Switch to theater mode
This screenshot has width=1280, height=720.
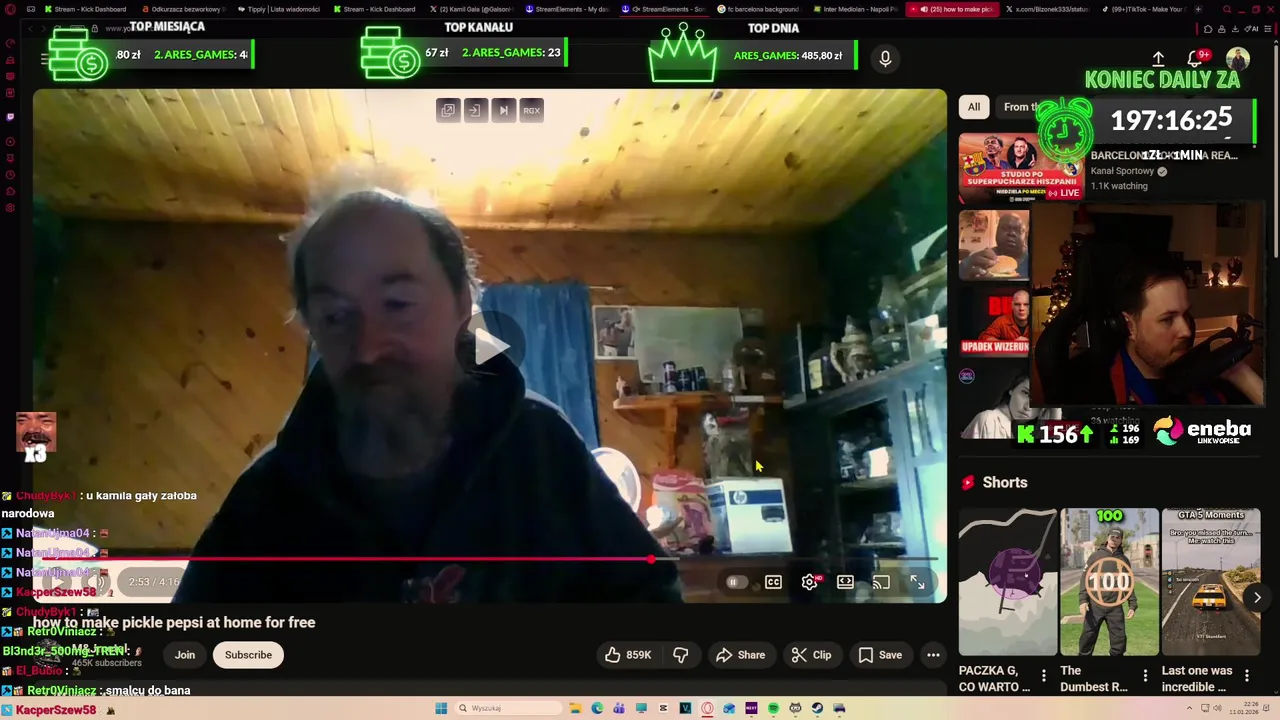point(845,582)
